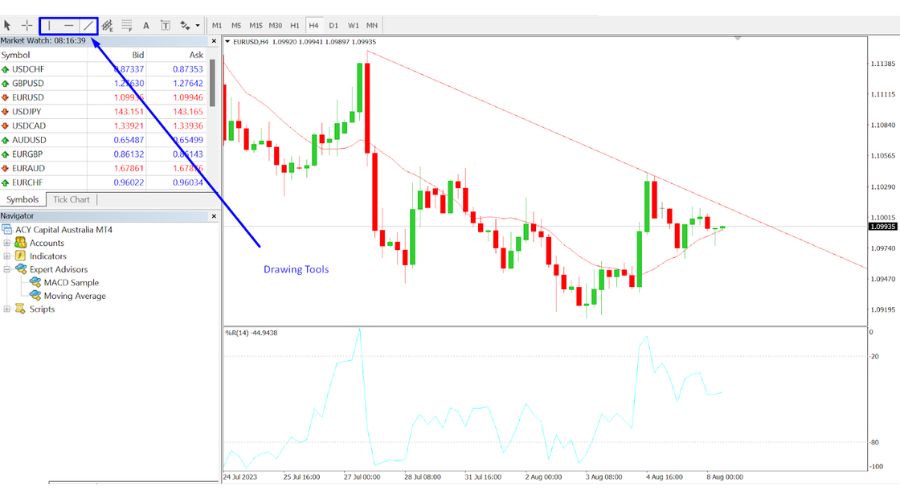Switch to the Tick Chart tab
This screenshot has height=500, width=900.
pos(71,199)
